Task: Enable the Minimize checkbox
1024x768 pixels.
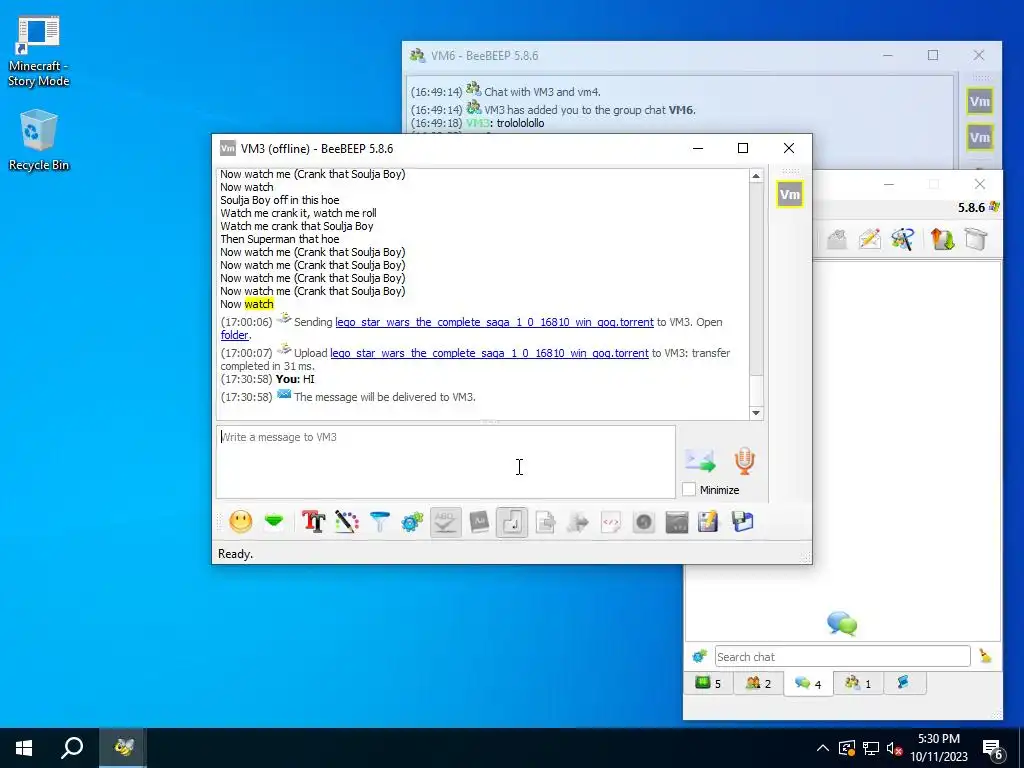Action: [x=689, y=489]
